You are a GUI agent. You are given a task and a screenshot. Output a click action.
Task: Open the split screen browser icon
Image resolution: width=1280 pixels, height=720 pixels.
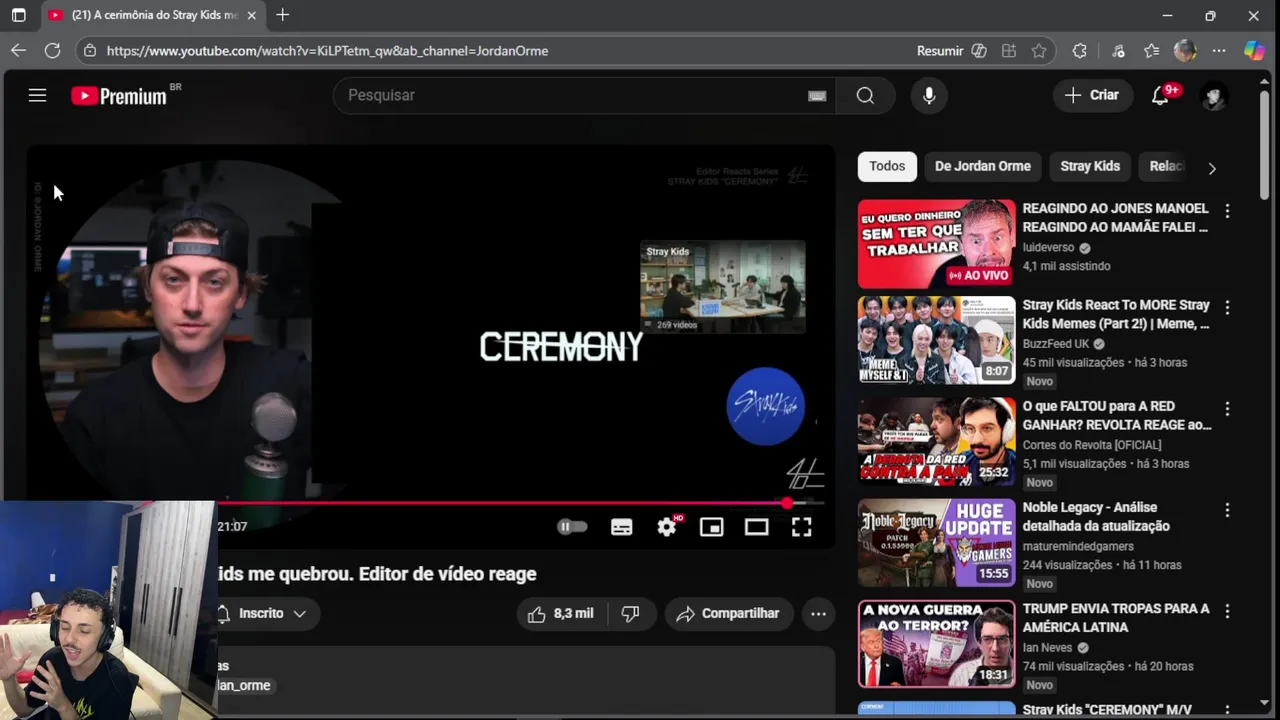(x=1009, y=51)
